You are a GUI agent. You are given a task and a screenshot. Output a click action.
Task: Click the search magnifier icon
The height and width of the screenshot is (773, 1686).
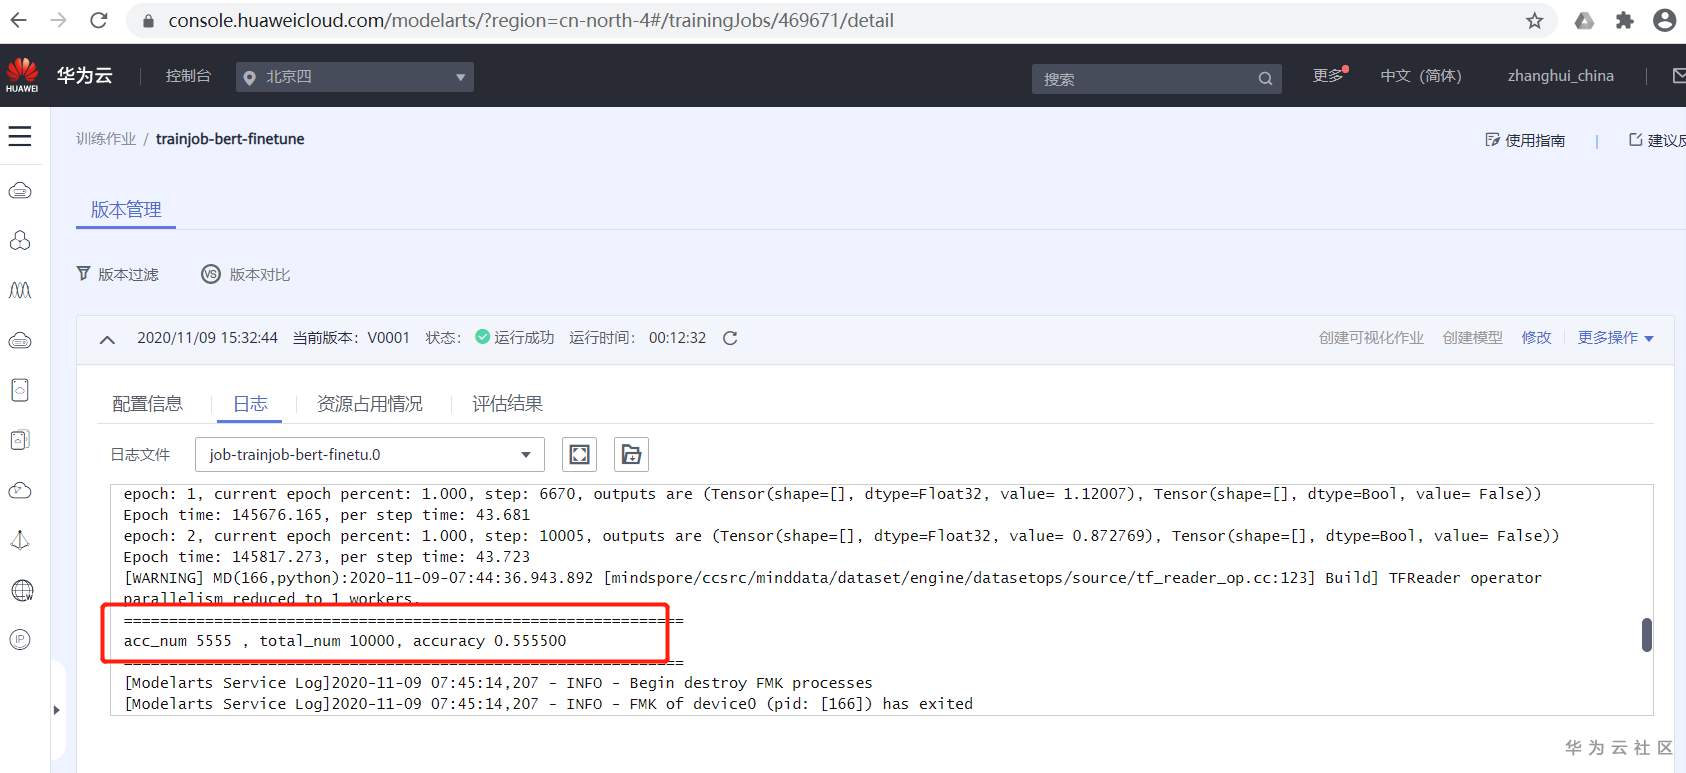click(1265, 79)
